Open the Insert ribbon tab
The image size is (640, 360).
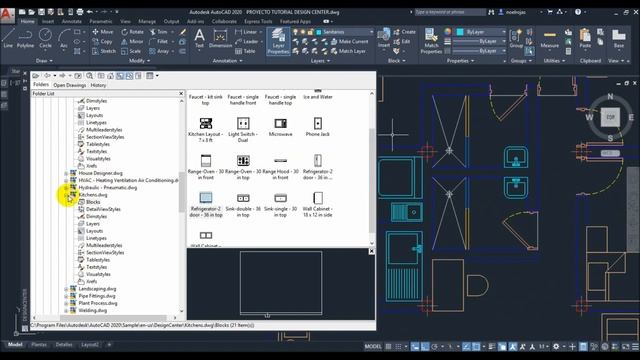(48, 21)
